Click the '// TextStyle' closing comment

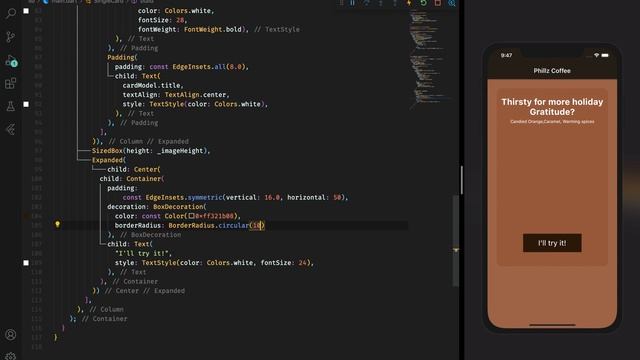click(277, 29)
